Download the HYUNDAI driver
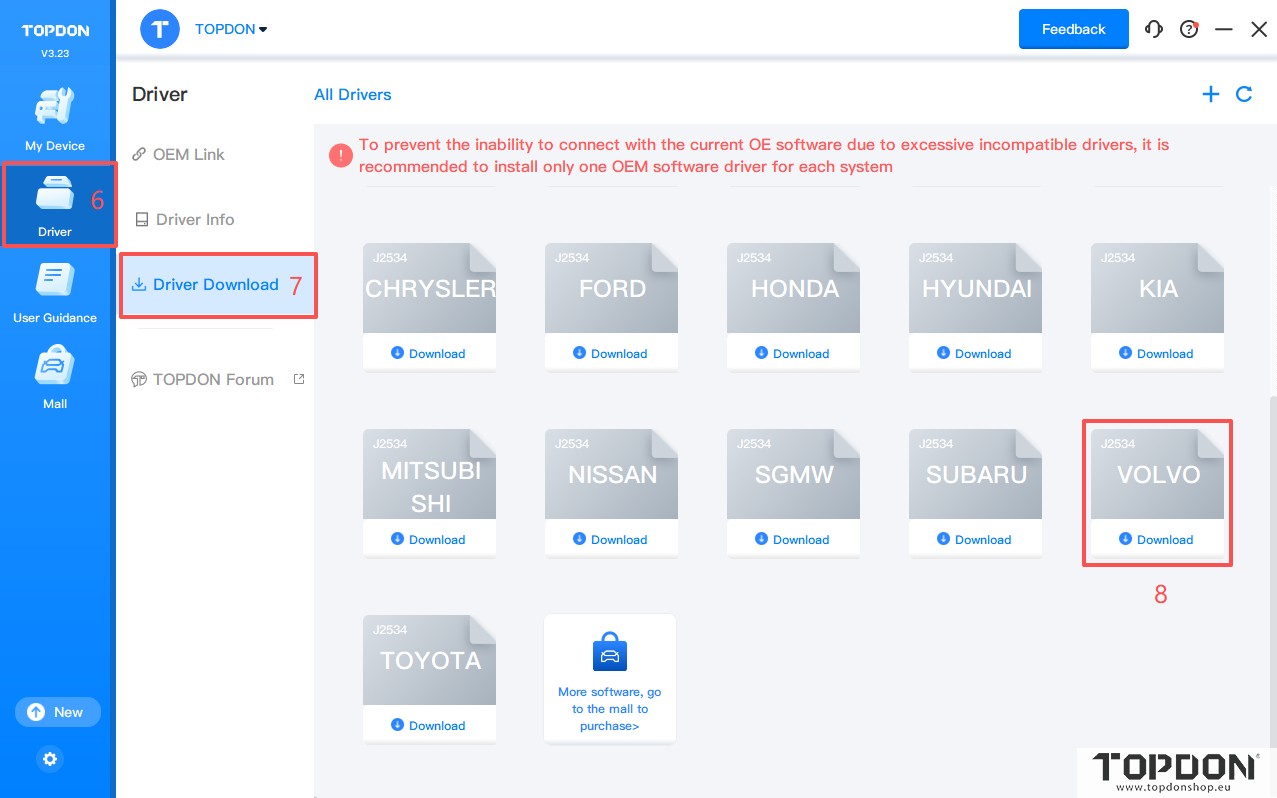1277x798 pixels. pos(975,353)
